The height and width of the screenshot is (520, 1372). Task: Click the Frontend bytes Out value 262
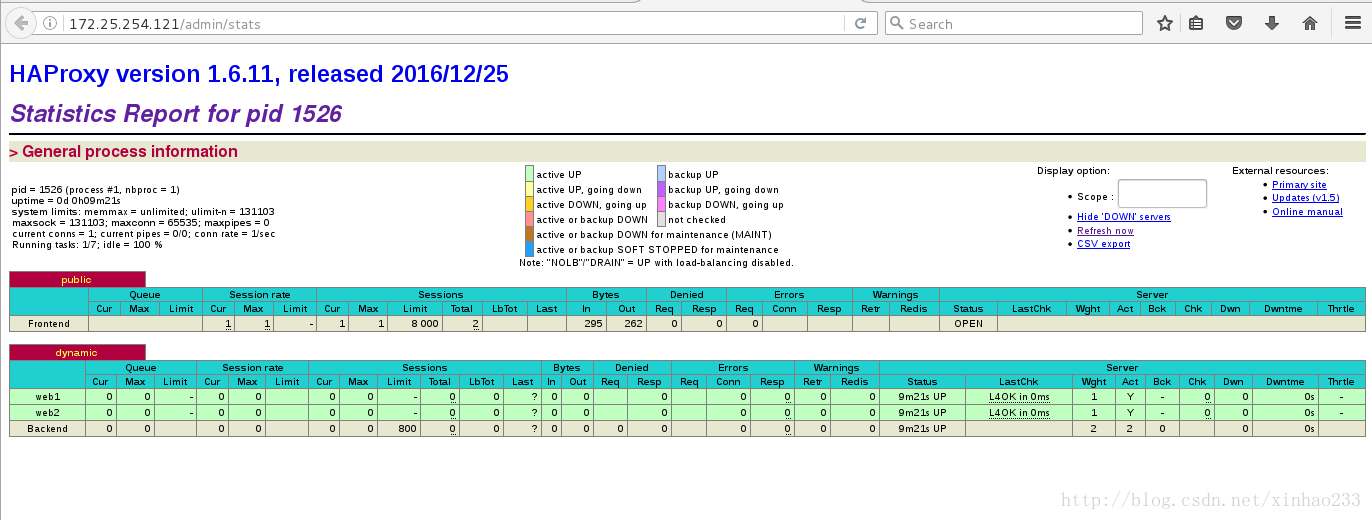(626, 324)
